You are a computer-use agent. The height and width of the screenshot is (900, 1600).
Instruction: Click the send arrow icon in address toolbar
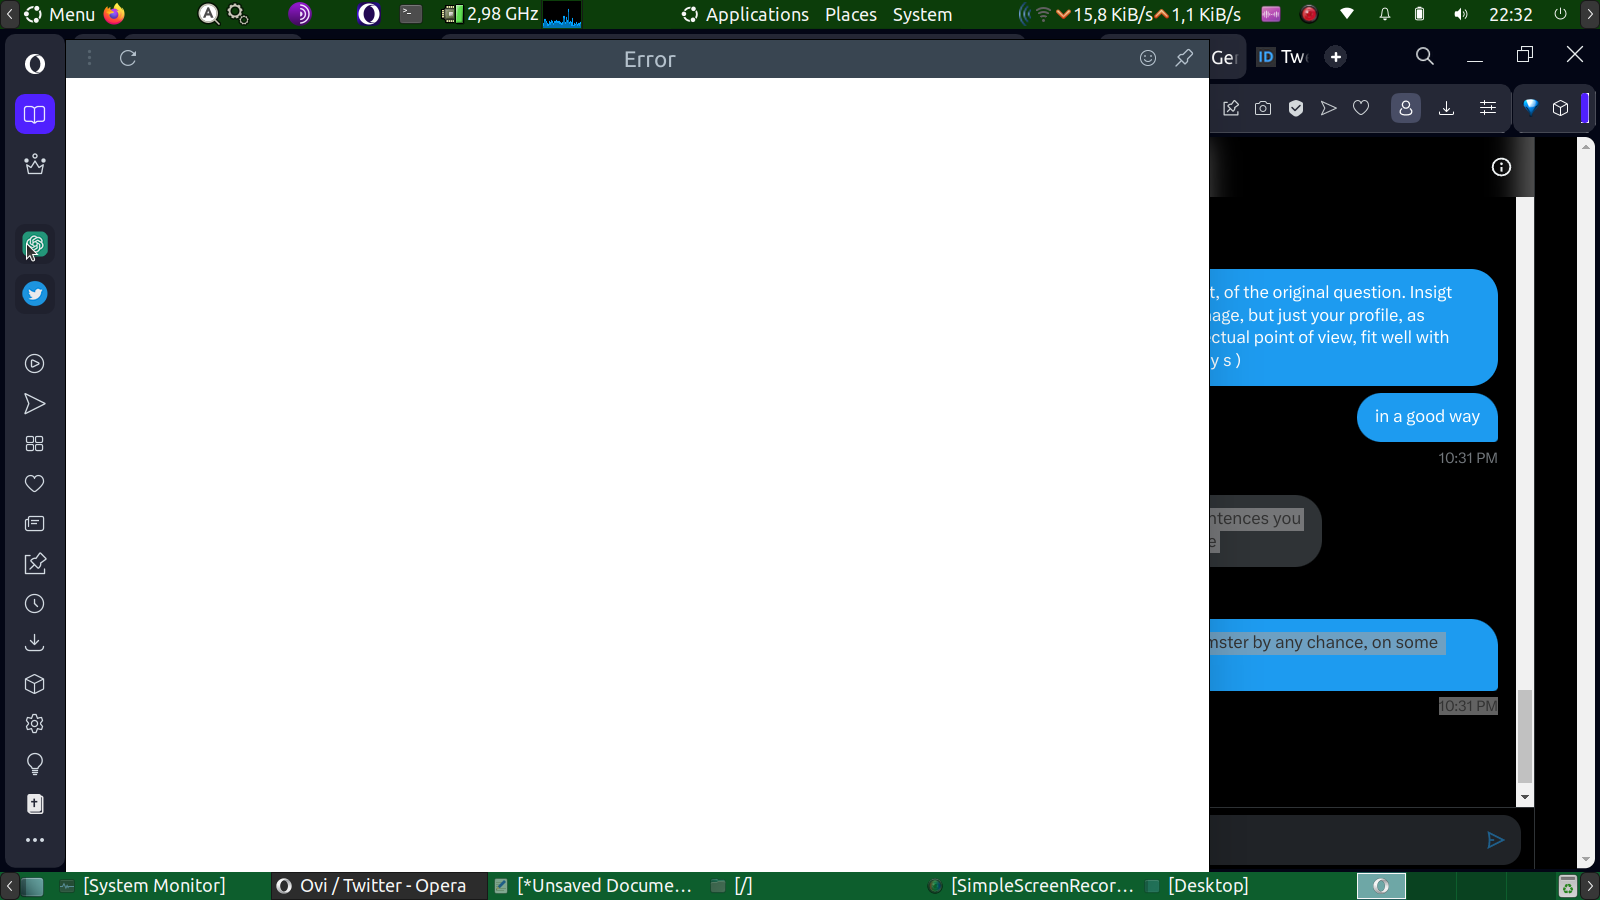pos(1328,108)
